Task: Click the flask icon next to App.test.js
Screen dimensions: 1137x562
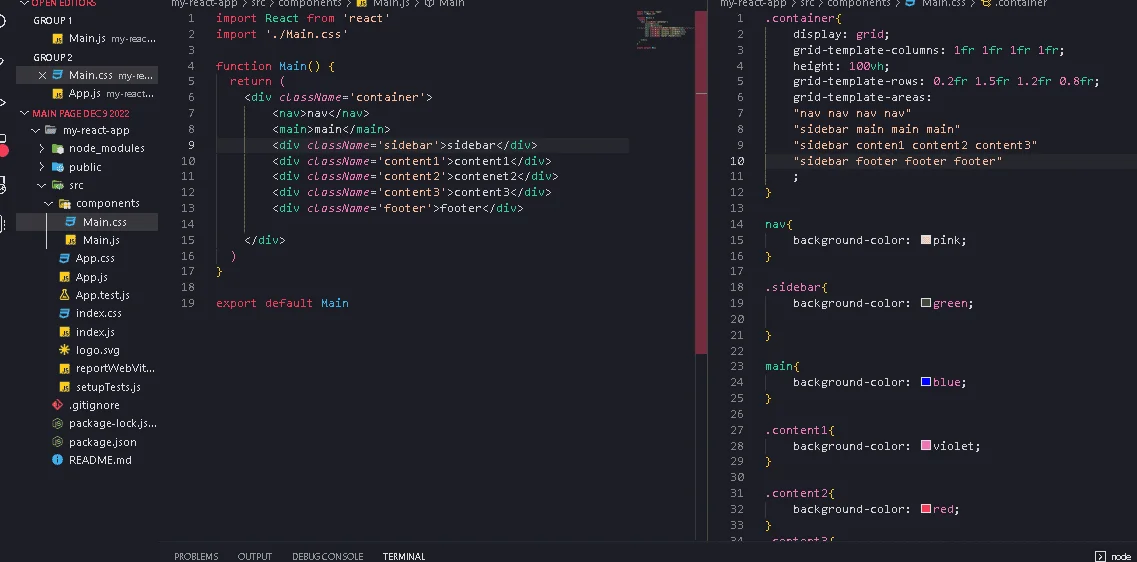Action: 65,295
